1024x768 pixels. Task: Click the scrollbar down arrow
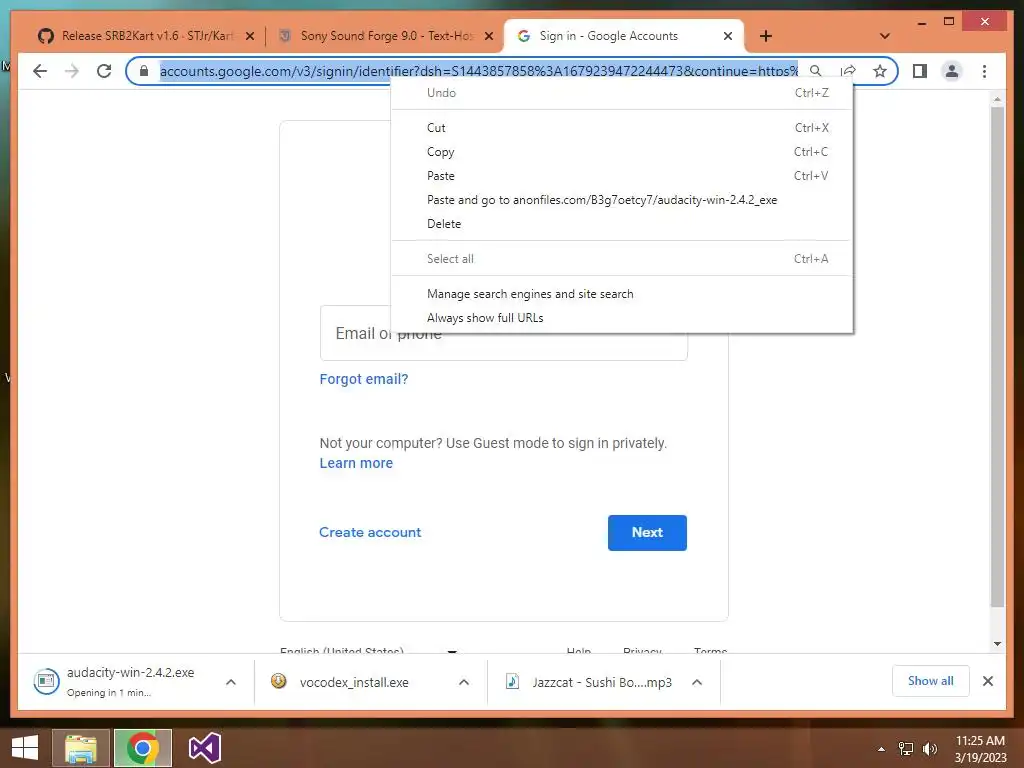pyautogui.click(x=997, y=644)
